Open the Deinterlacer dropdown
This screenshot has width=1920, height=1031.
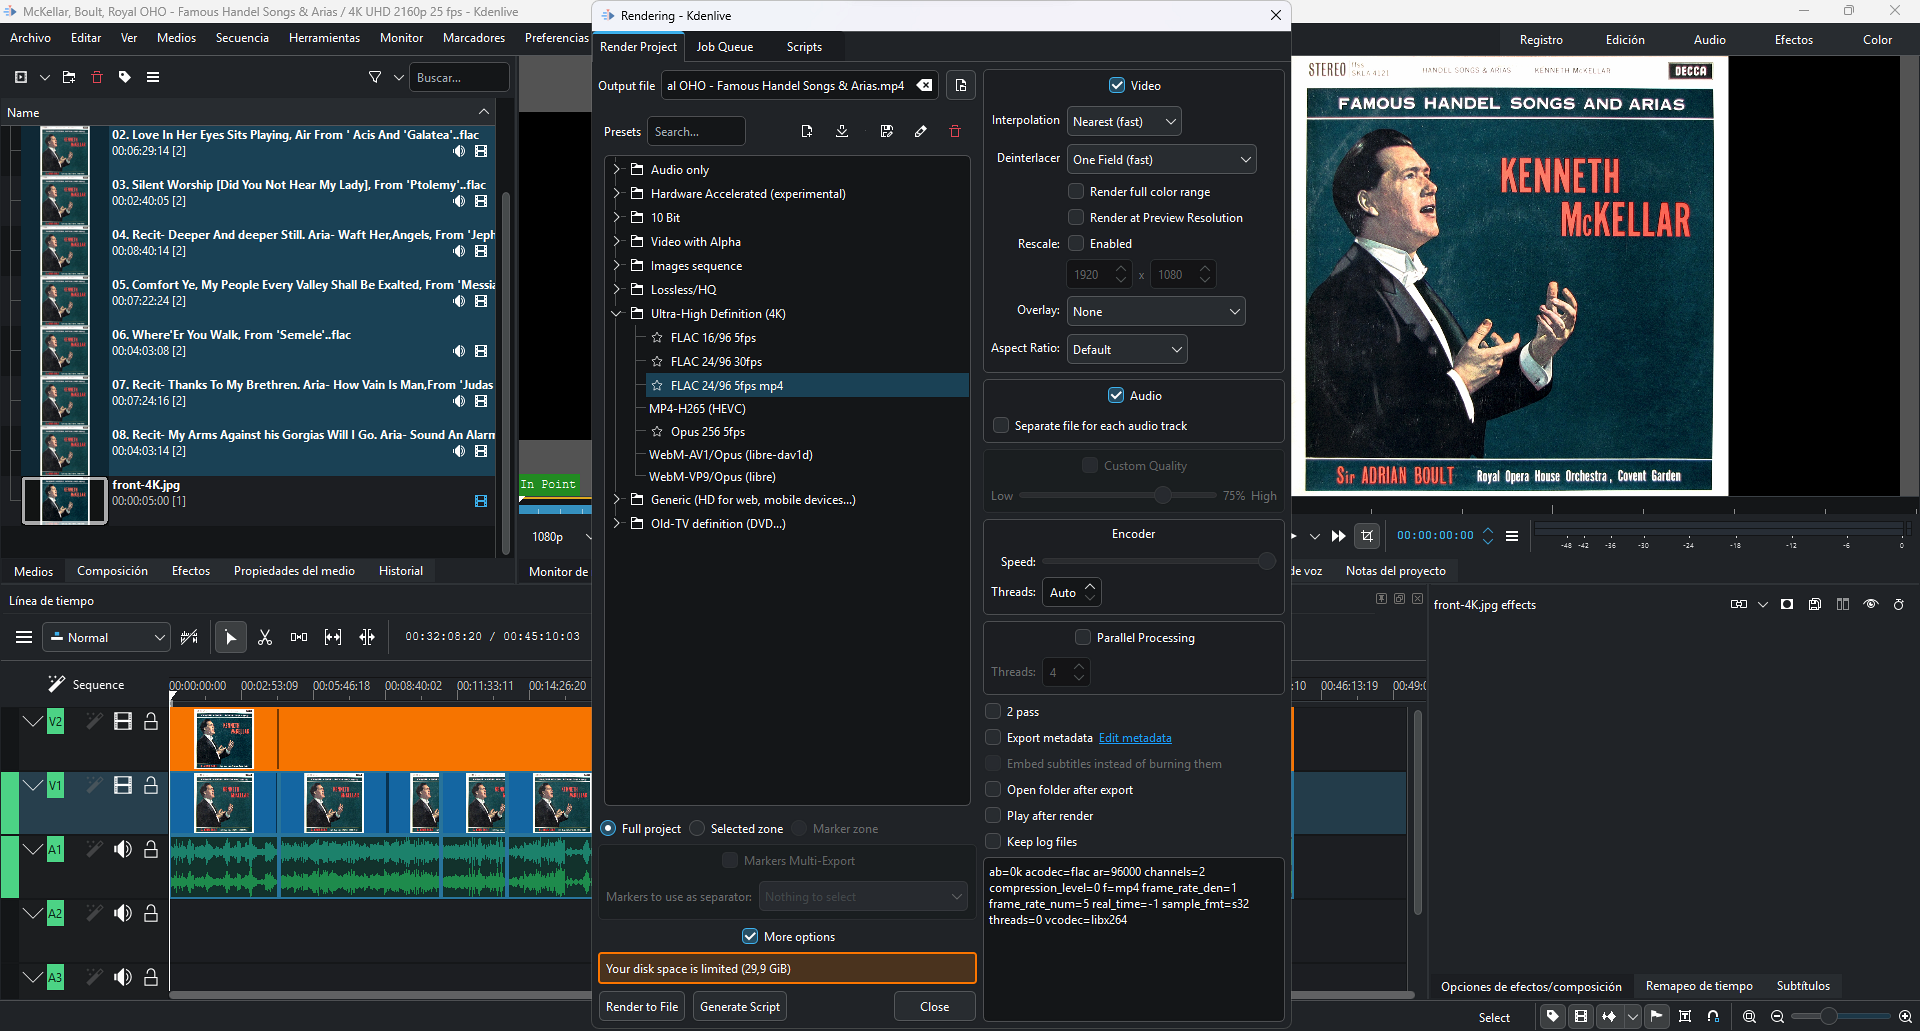click(1161, 160)
